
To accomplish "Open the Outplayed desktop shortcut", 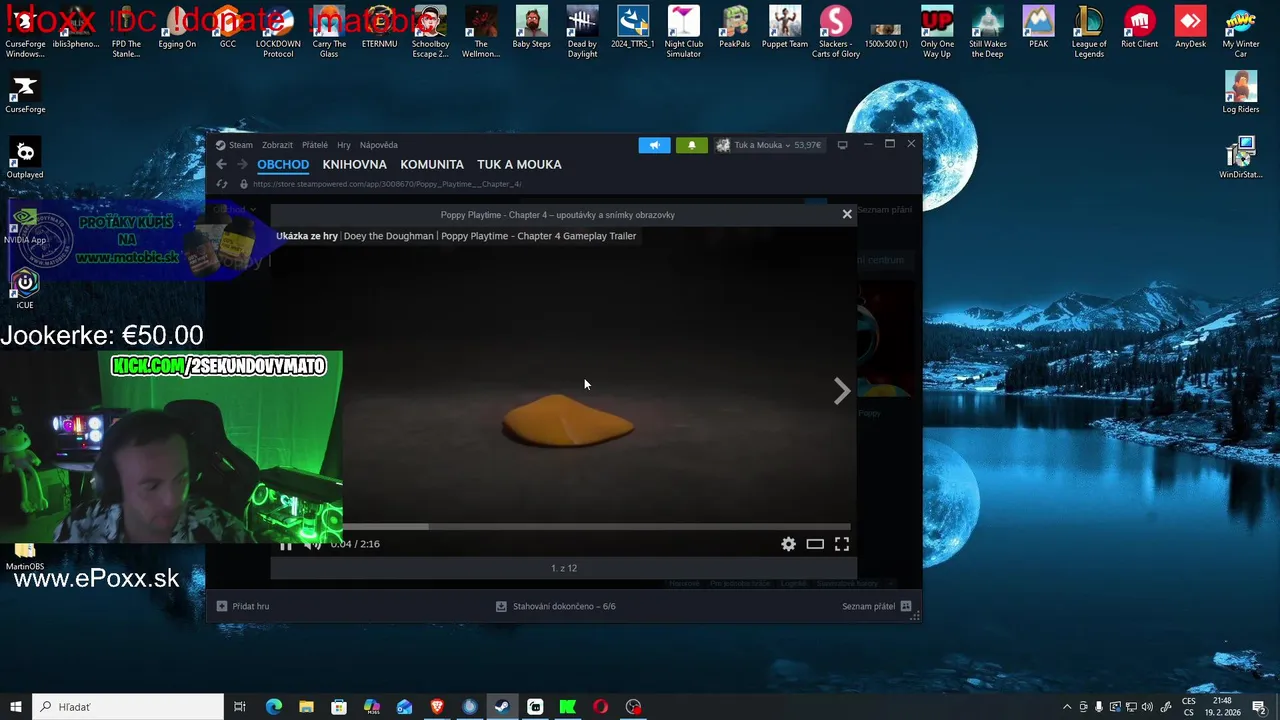I will [25, 158].
